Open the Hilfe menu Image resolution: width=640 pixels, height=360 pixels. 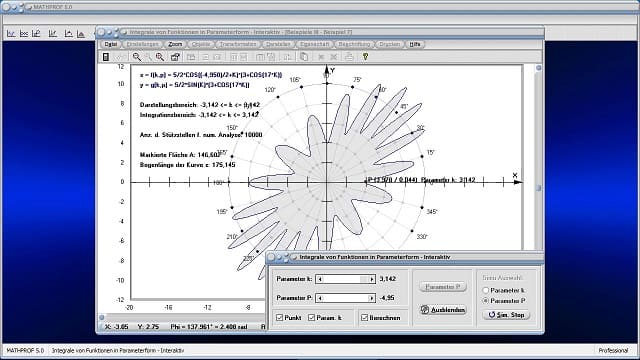pyautogui.click(x=415, y=44)
